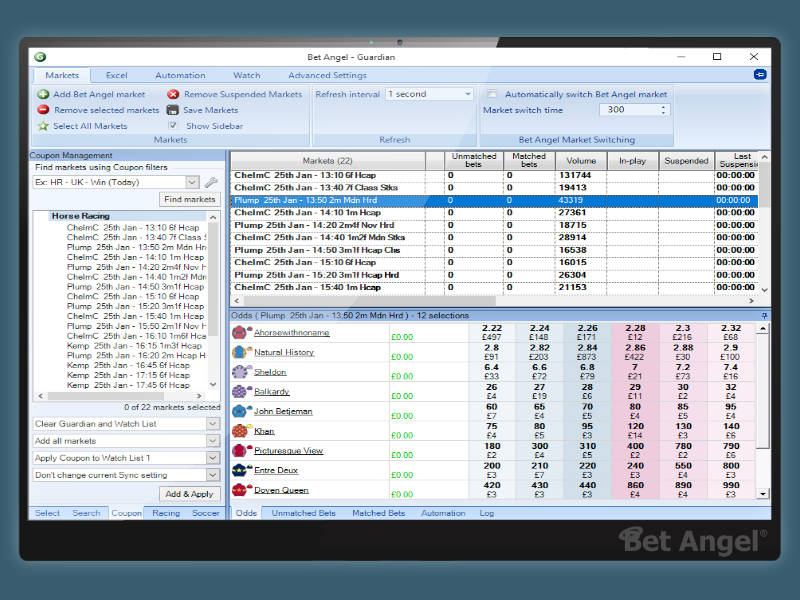Enable Automatically switch Bet Angel market checkbox
The height and width of the screenshot is (600, 800).
(492, 94)
